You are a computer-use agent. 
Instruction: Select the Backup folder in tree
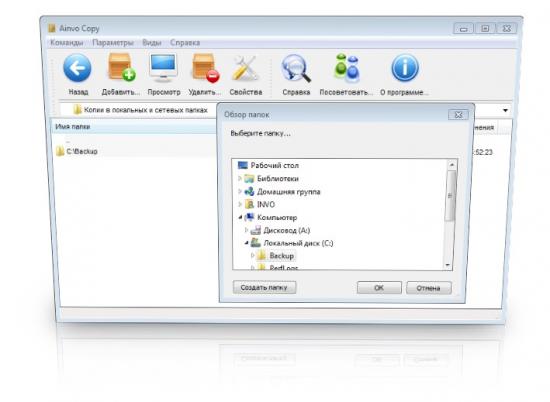pos(281,256)
